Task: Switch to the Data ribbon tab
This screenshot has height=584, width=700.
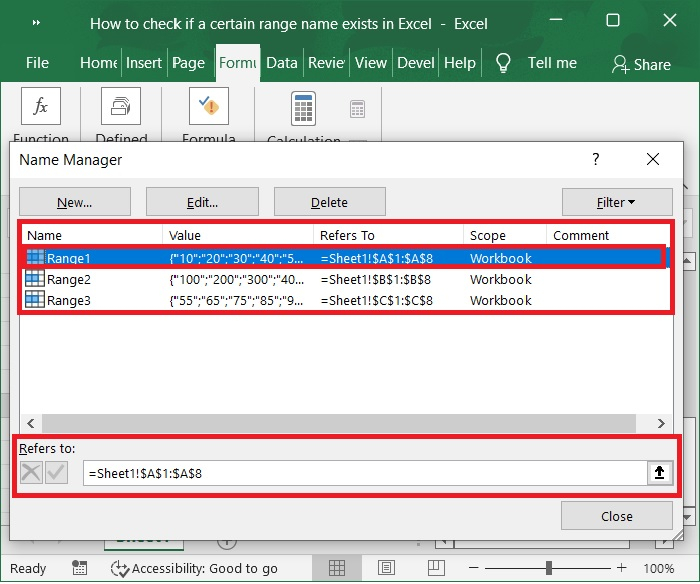Action: pos(282,62)
